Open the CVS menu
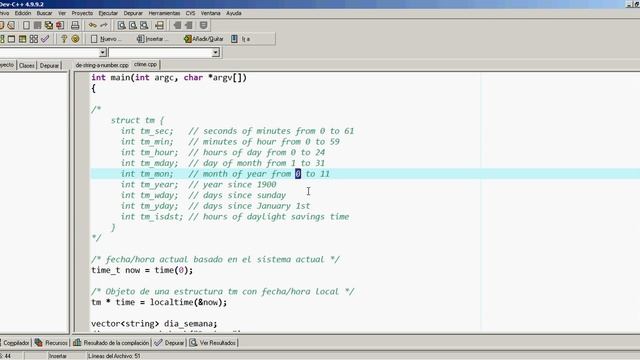The width and height of the screenshot is (640, 360). tap(190, 13)
